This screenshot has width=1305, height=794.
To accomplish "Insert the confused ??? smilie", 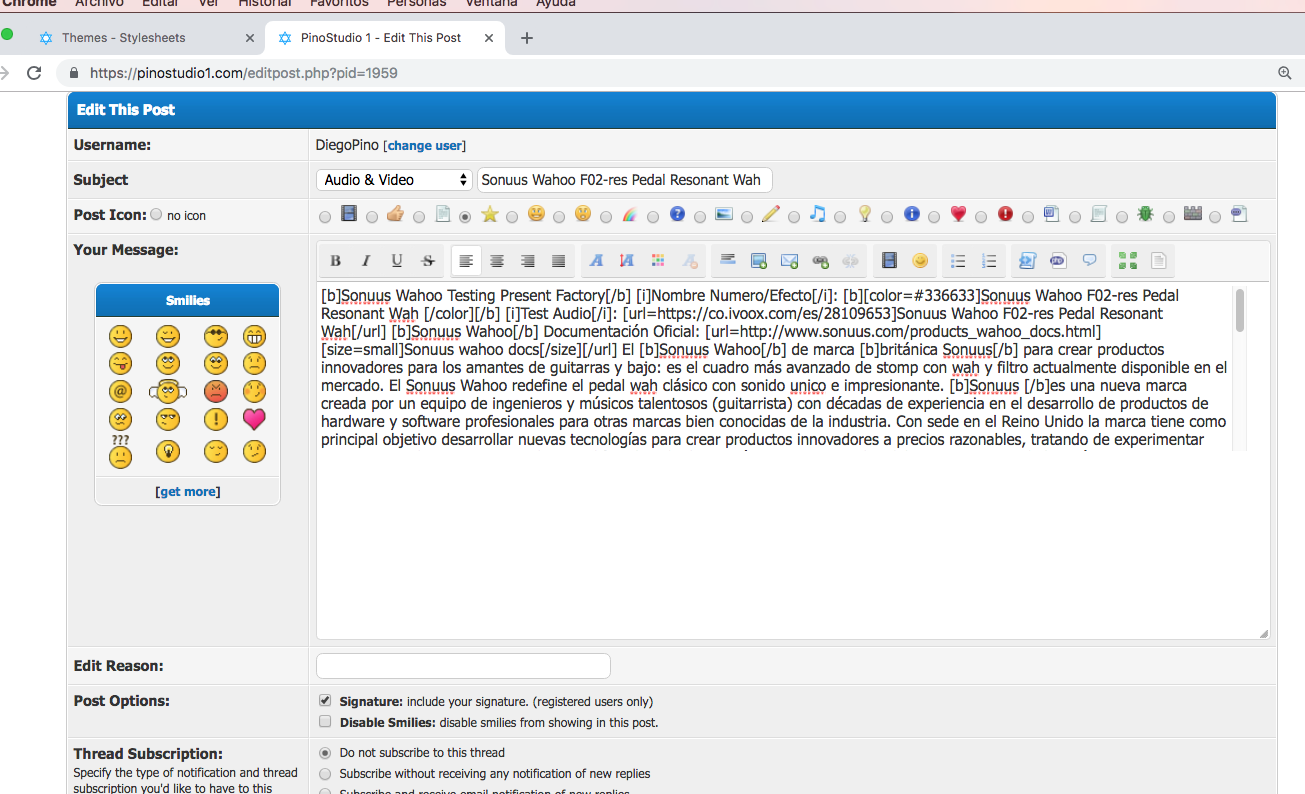I will (x=121, y=452).
